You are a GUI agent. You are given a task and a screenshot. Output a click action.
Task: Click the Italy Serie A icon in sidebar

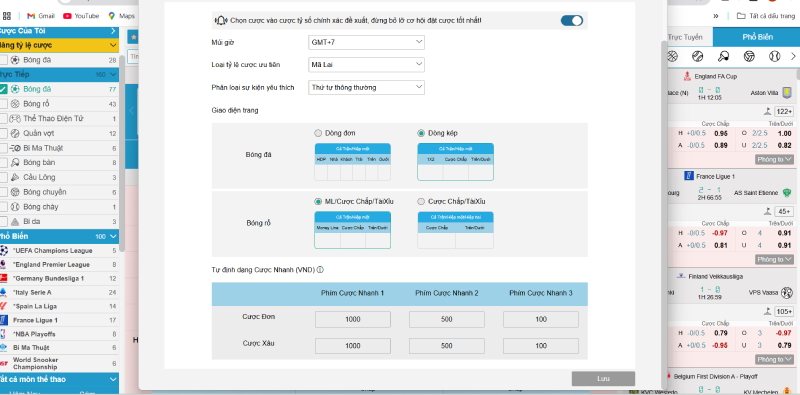tap(4, 292)
